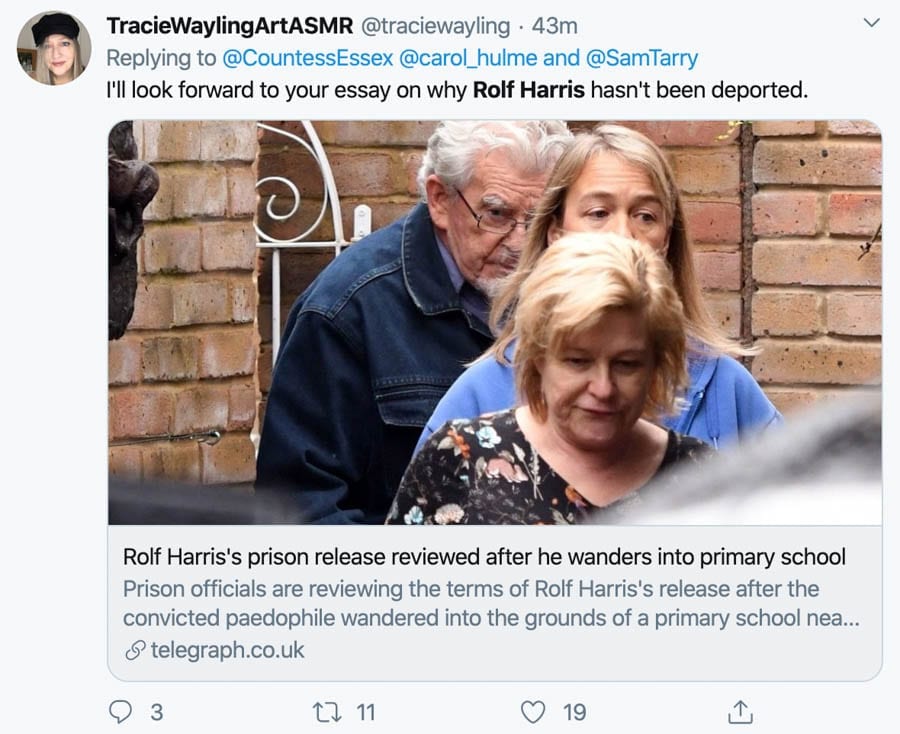The height and width of the screenshot is (734, 900).
Task: Click the reply speech bubble icon
Action: click(x=121, y=711)
